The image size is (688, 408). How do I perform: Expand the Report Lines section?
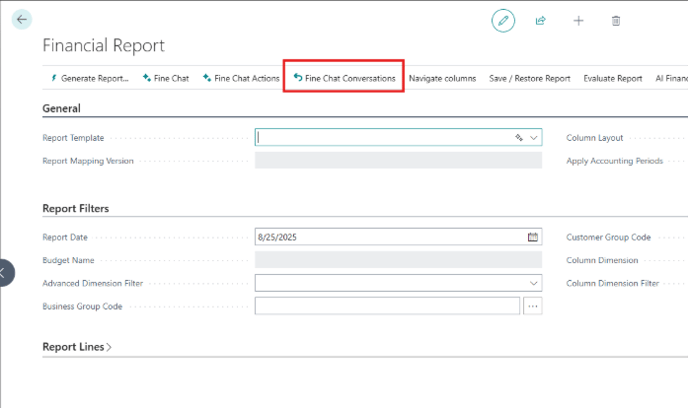pos(77,347)
